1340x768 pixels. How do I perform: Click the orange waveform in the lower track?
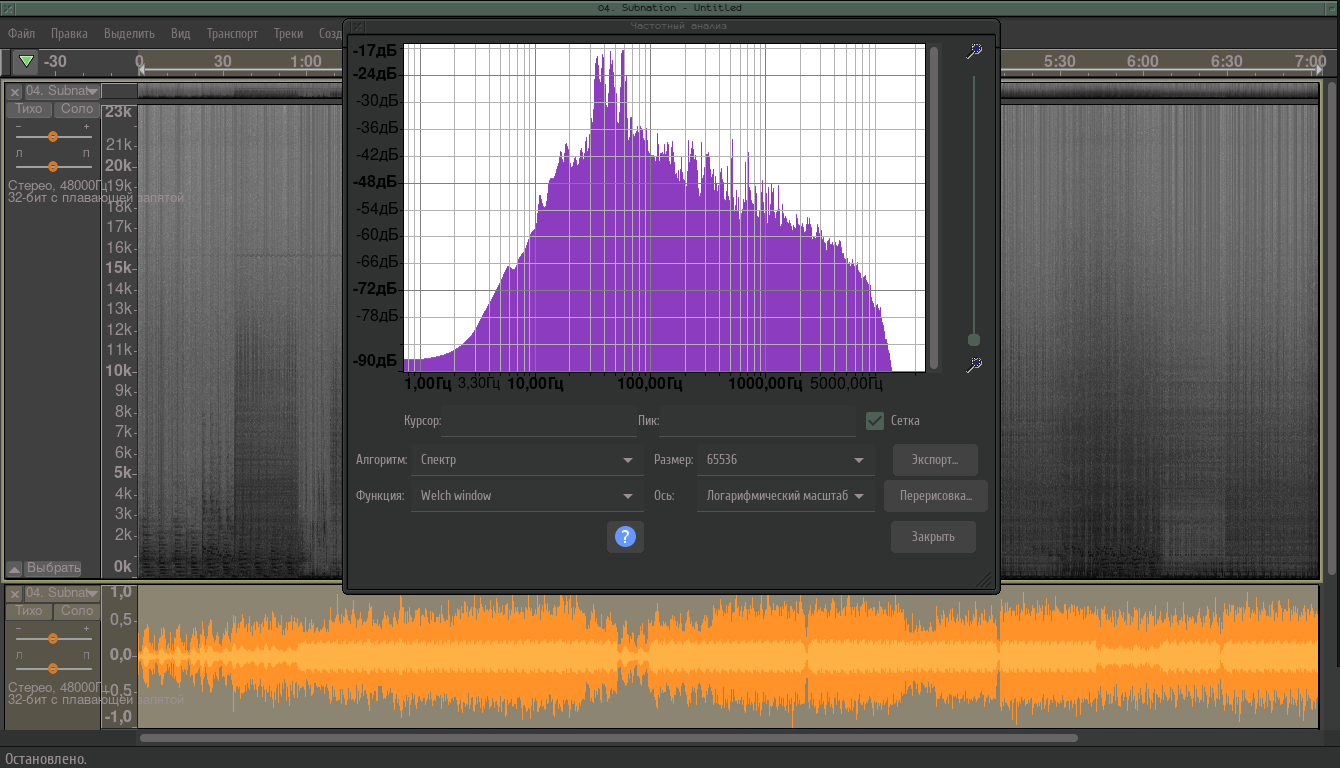(x=728, y=656)
